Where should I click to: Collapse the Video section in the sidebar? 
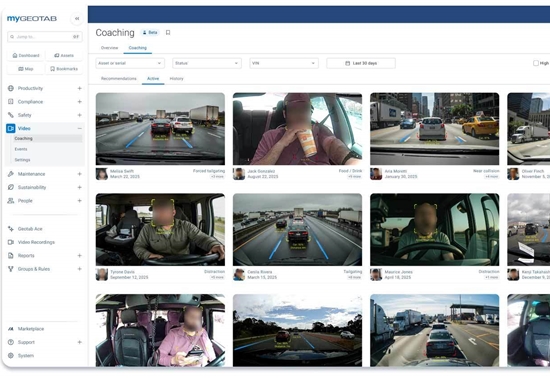pos(80,128)
